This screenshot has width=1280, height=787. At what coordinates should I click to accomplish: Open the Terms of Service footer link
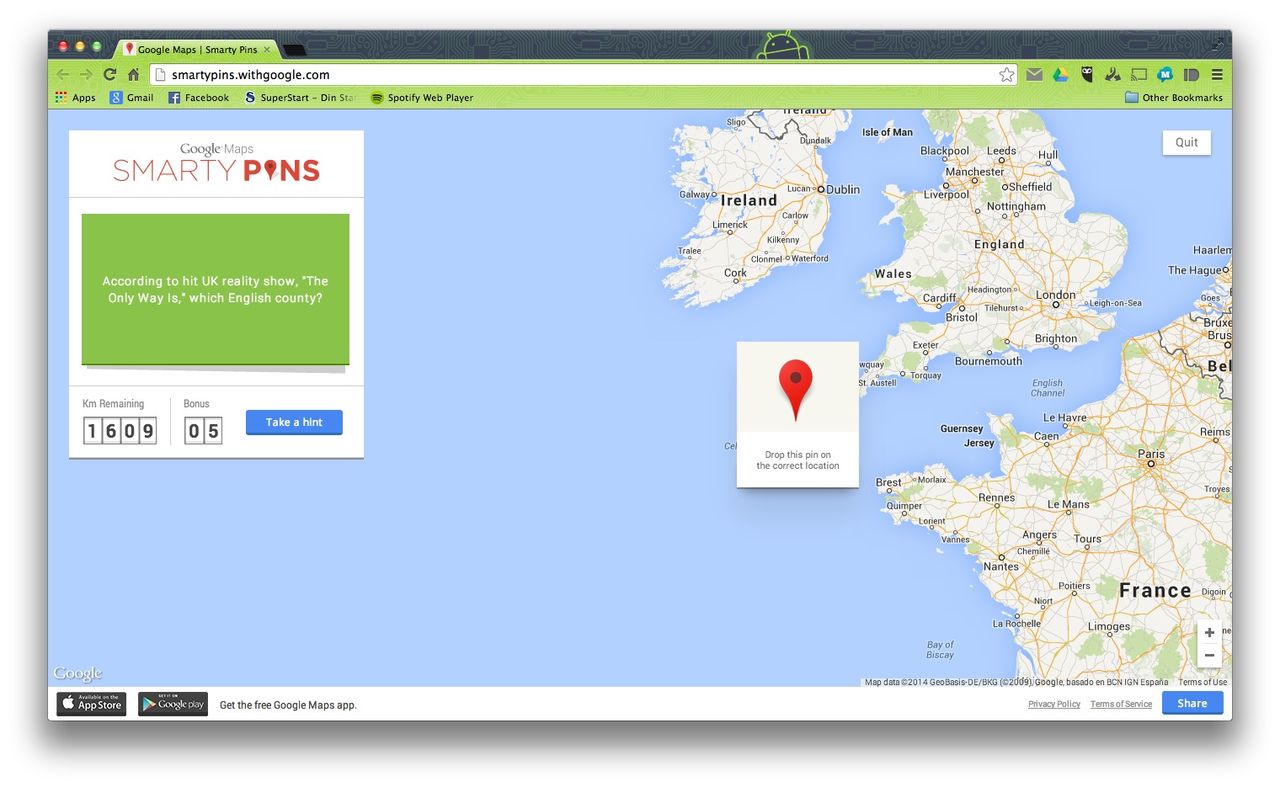coord(1121,704)
